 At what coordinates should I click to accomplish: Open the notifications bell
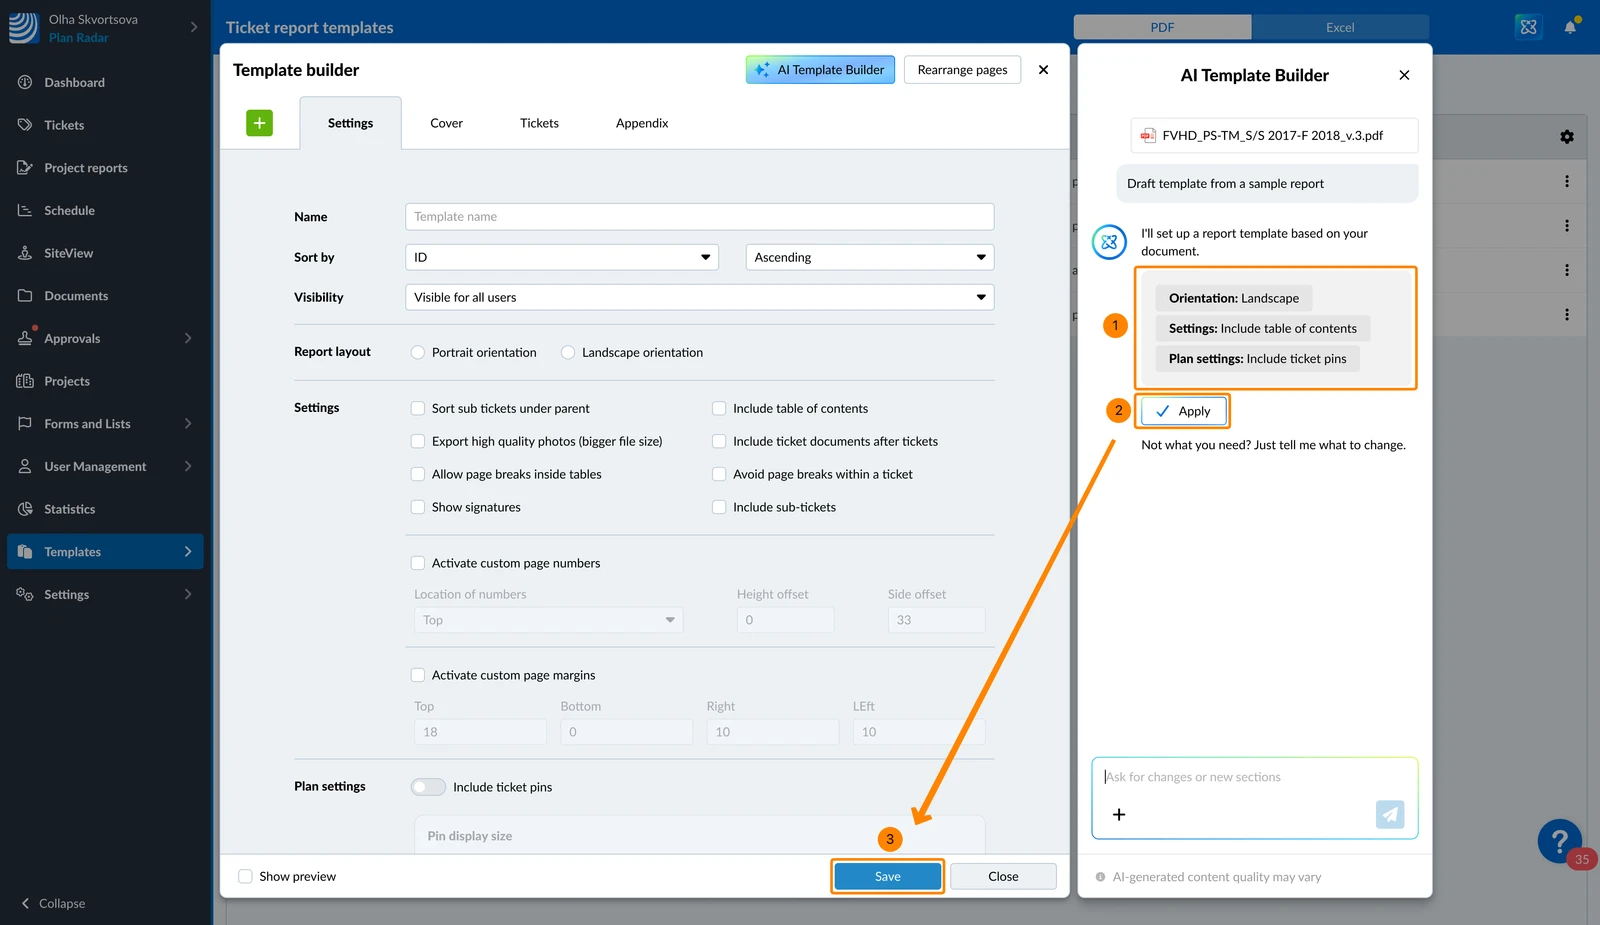[1570, 27]
